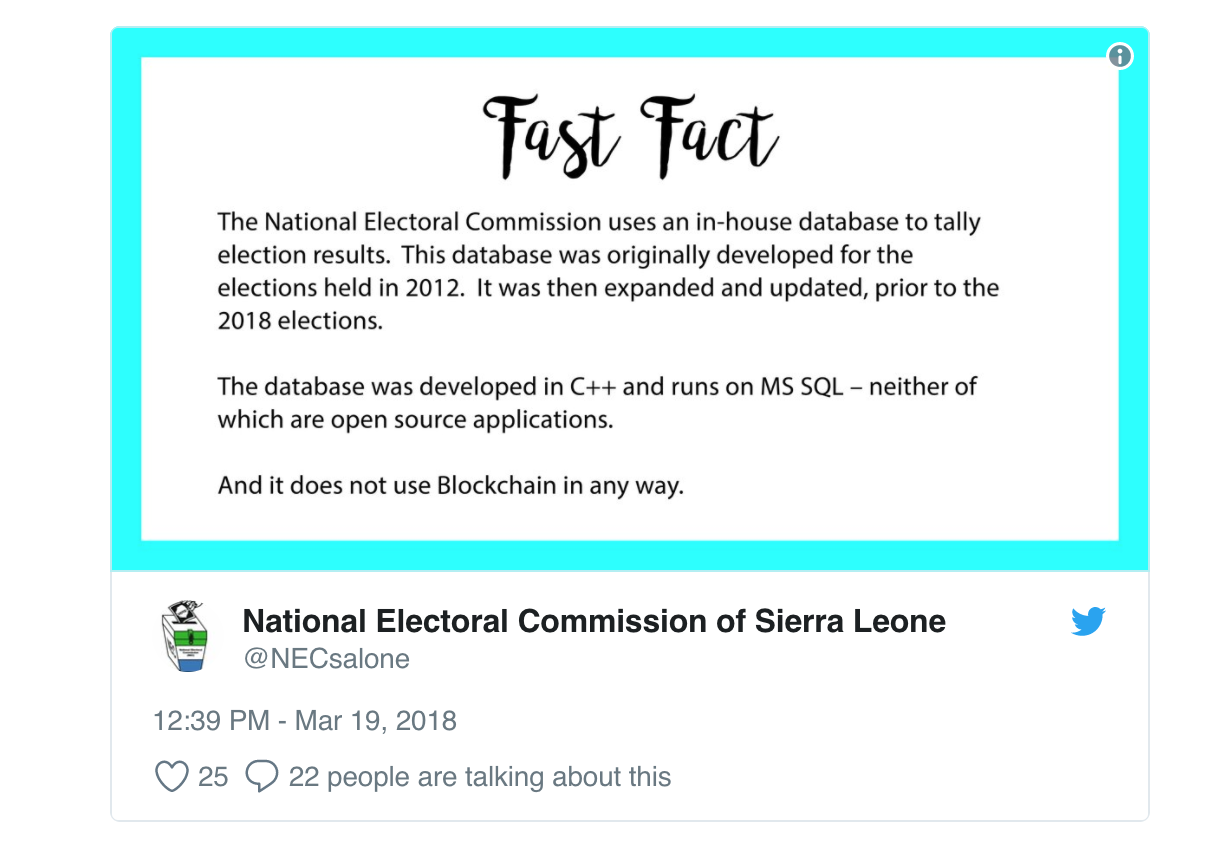Follow the '22 people are talking about this' link
This screenshot has width=1232, height=866.
(481, 776)
